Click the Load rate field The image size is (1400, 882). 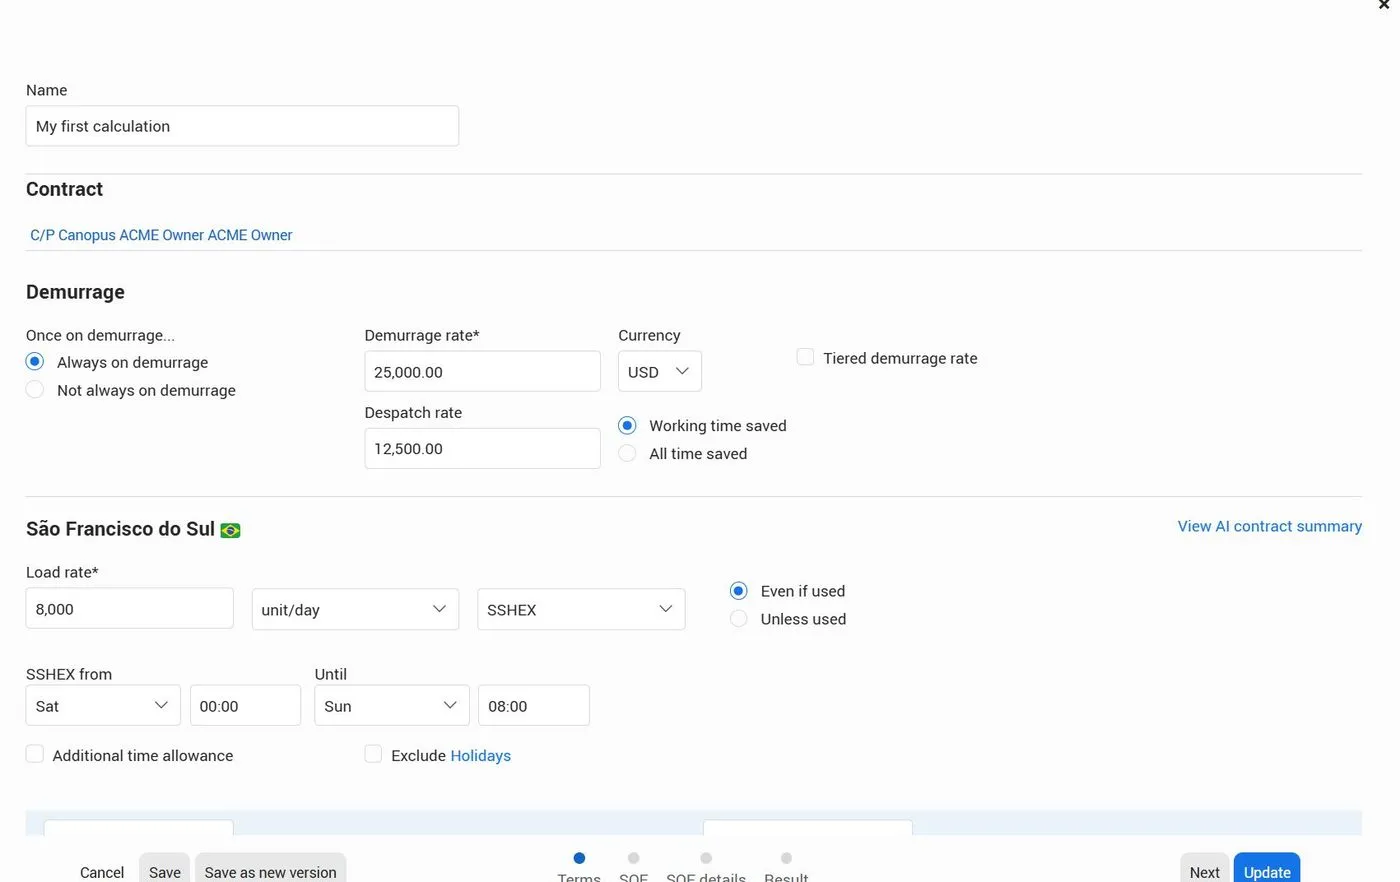(x=130, y=608)
